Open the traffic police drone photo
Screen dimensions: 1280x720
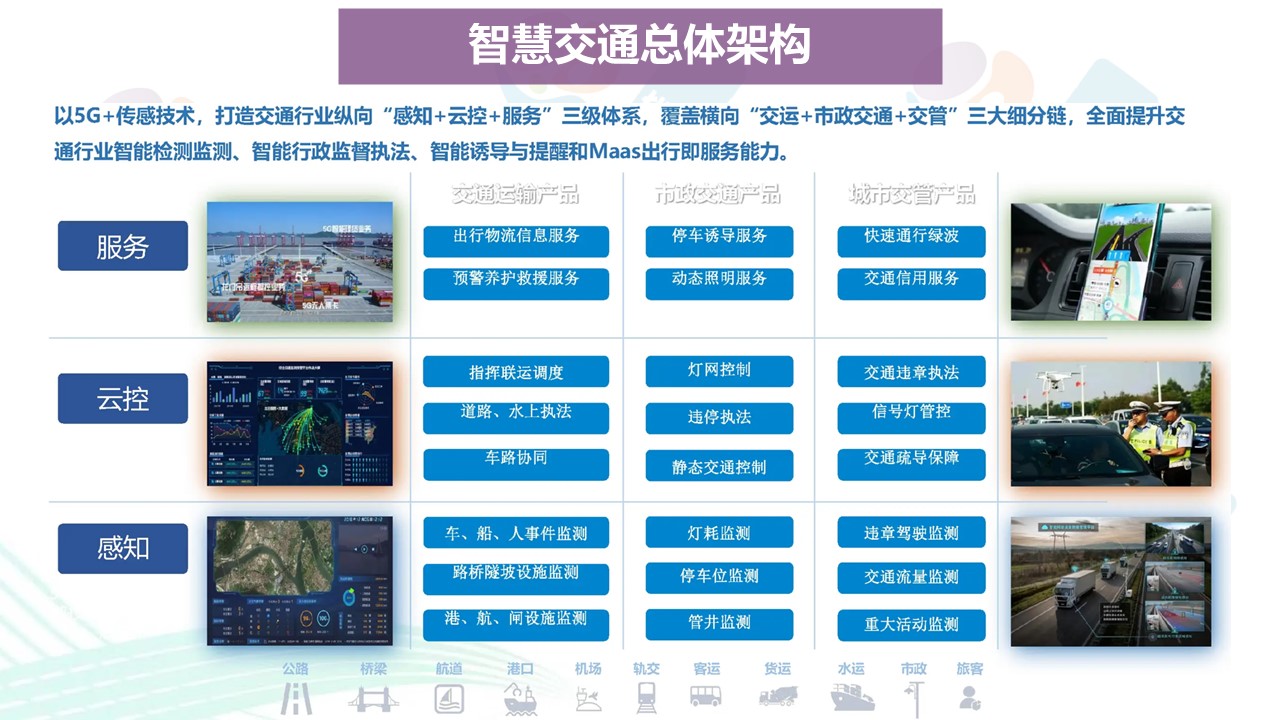point(1110,424)
